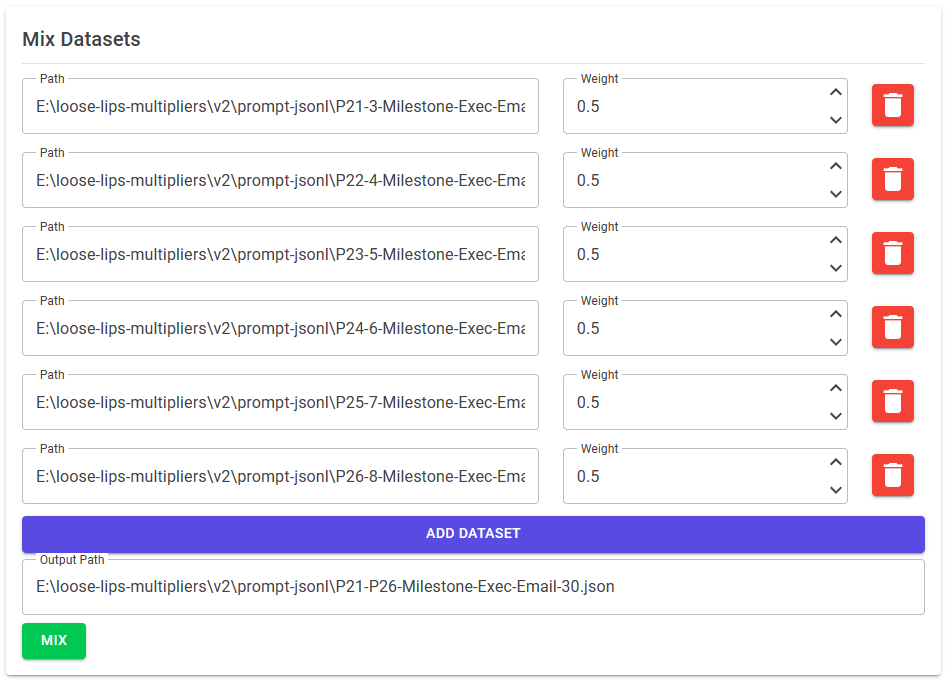Decrease weight for P24-6 dataset
This screenshot has height=681, width=946.
836,342
